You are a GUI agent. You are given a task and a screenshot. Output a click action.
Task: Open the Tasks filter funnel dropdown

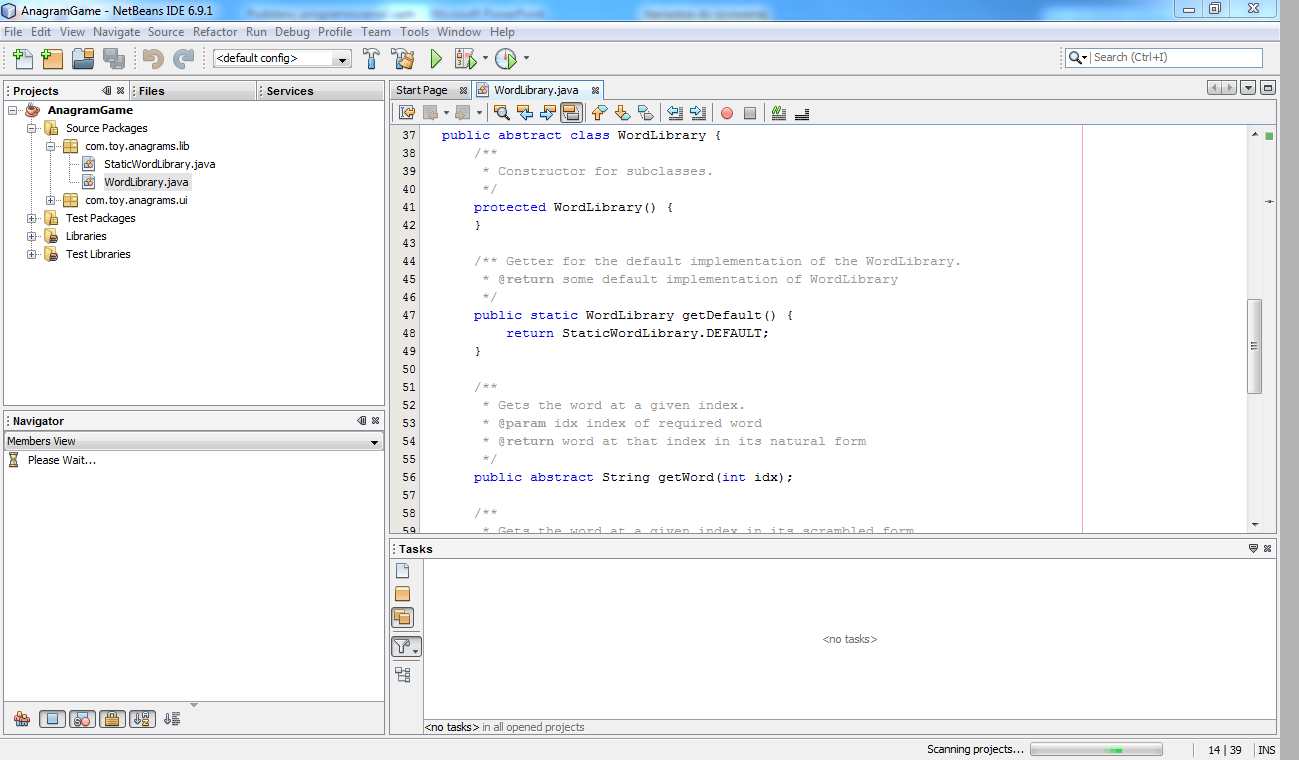point(406,647)
